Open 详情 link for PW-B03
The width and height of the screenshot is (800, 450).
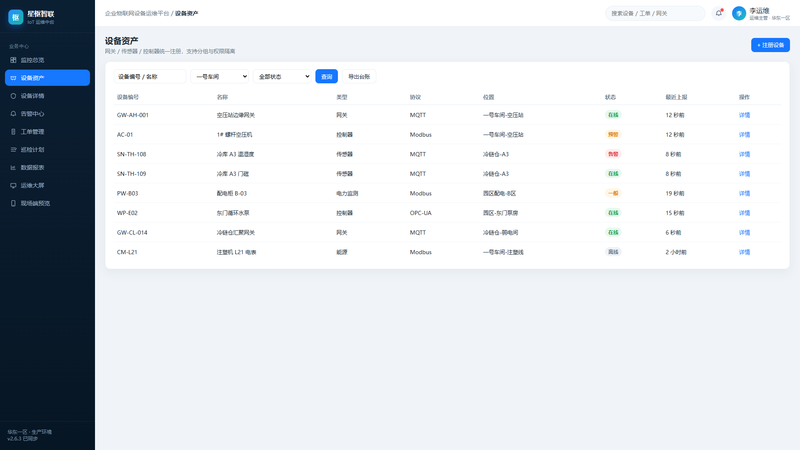tap(744, 193)
